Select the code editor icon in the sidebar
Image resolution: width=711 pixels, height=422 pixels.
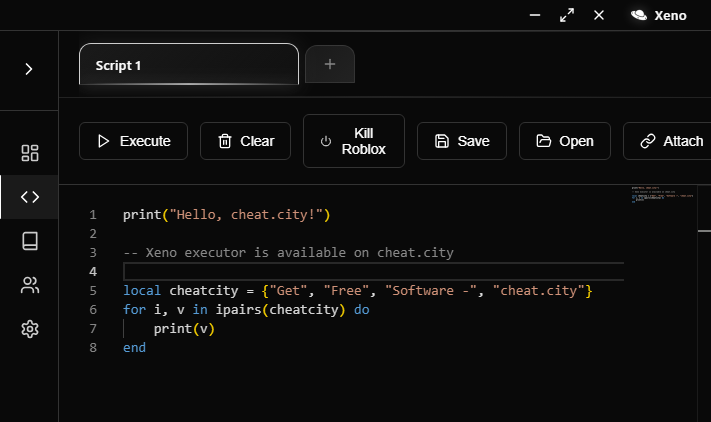29,197
